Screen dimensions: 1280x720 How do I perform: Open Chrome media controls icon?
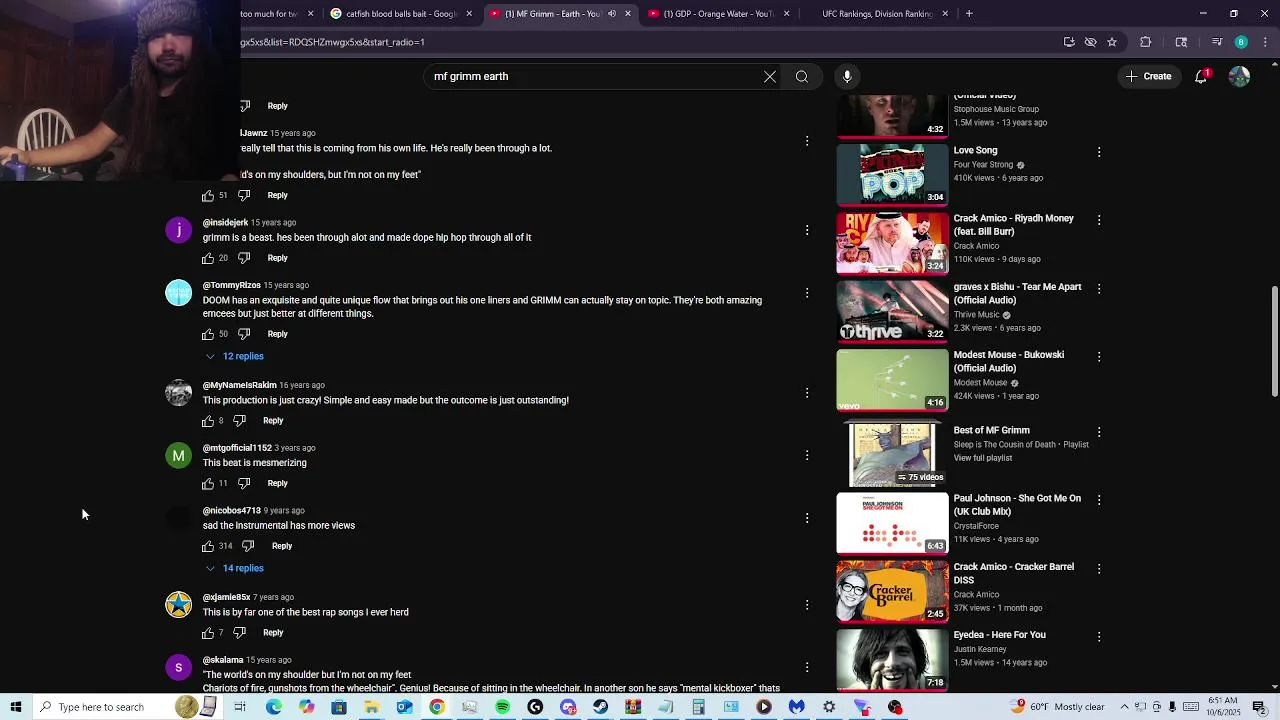(x=1217, y=42)
